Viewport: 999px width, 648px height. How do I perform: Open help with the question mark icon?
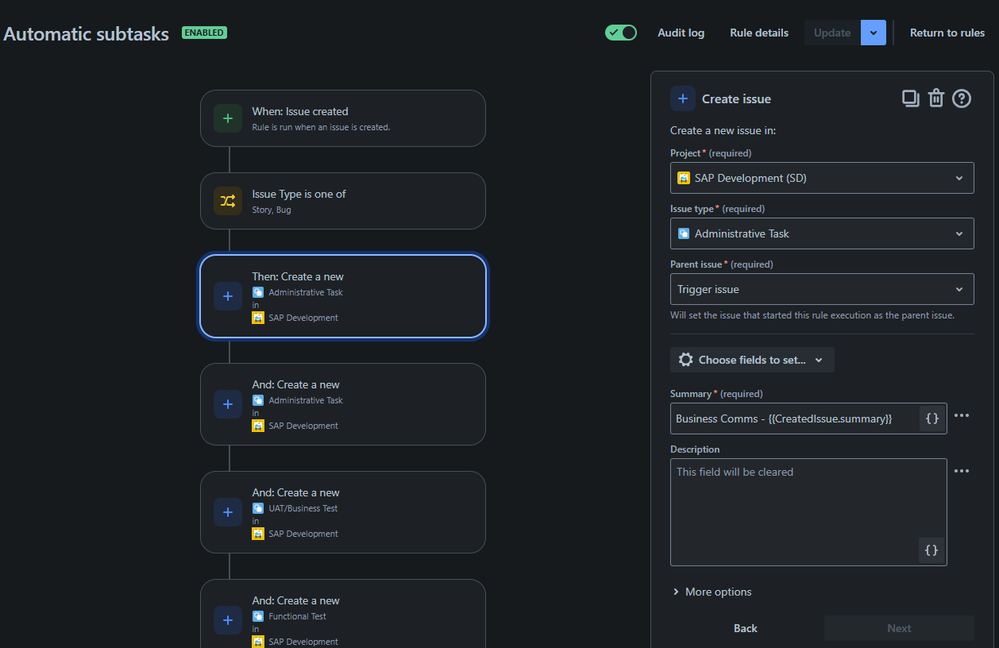pyautogui.click(x=961, y=98)
